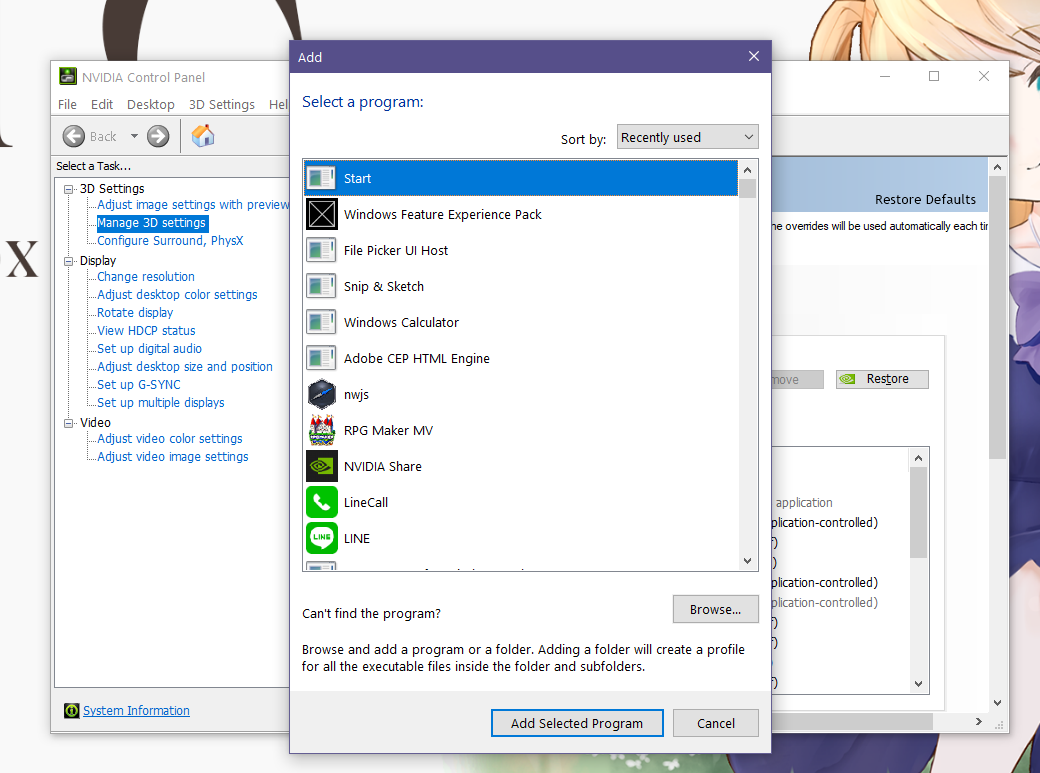Click Restore Defaults in NVIDIA panel

(925, 200)
